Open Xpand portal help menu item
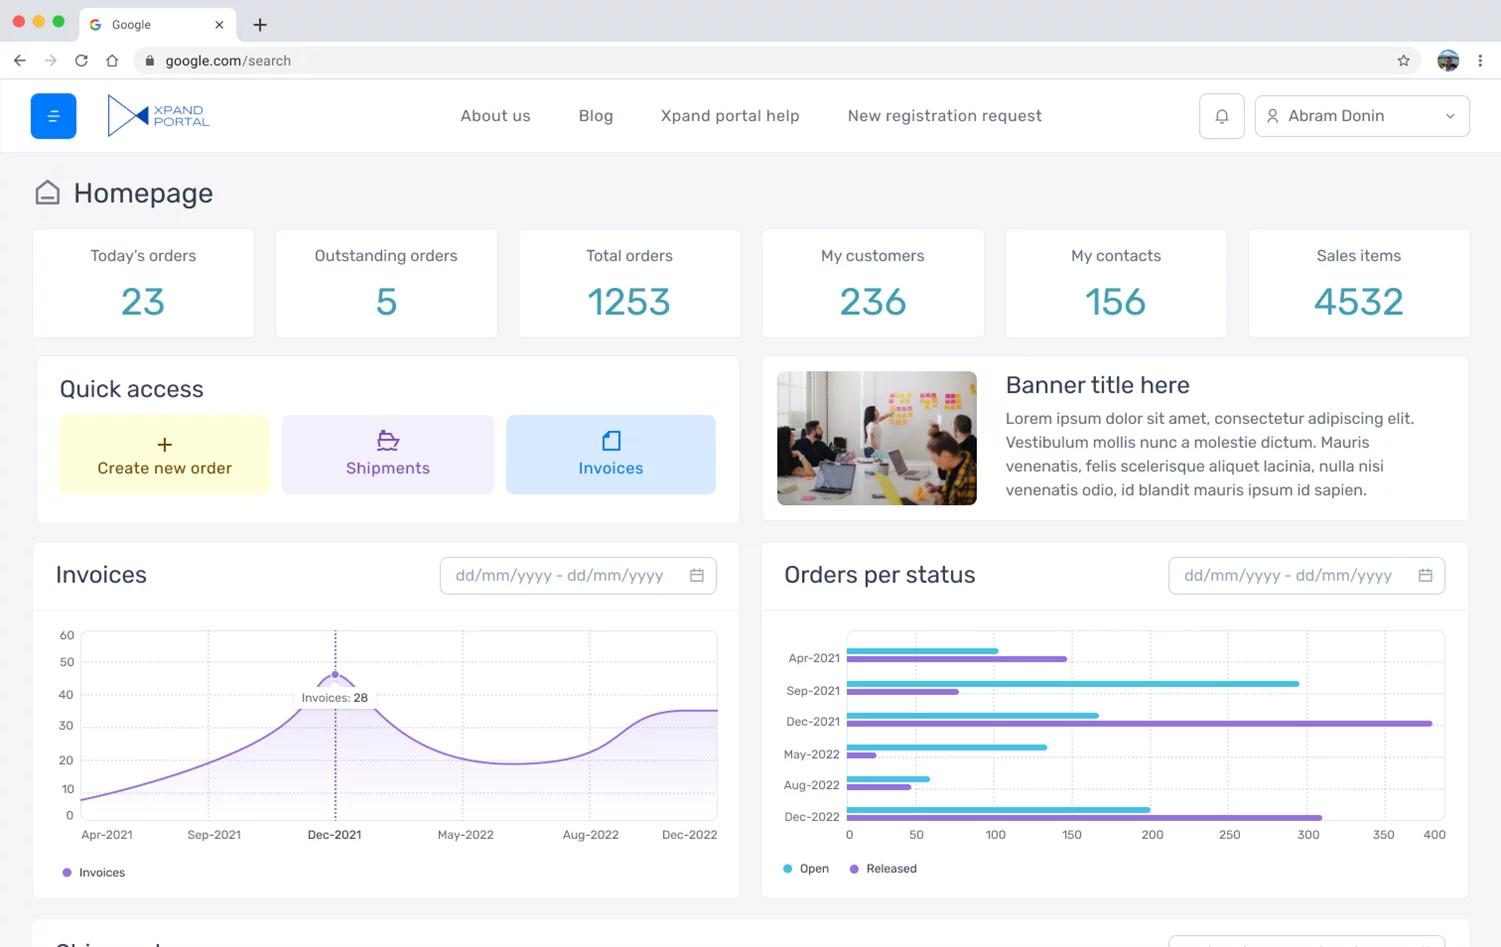 click(729, 116)
